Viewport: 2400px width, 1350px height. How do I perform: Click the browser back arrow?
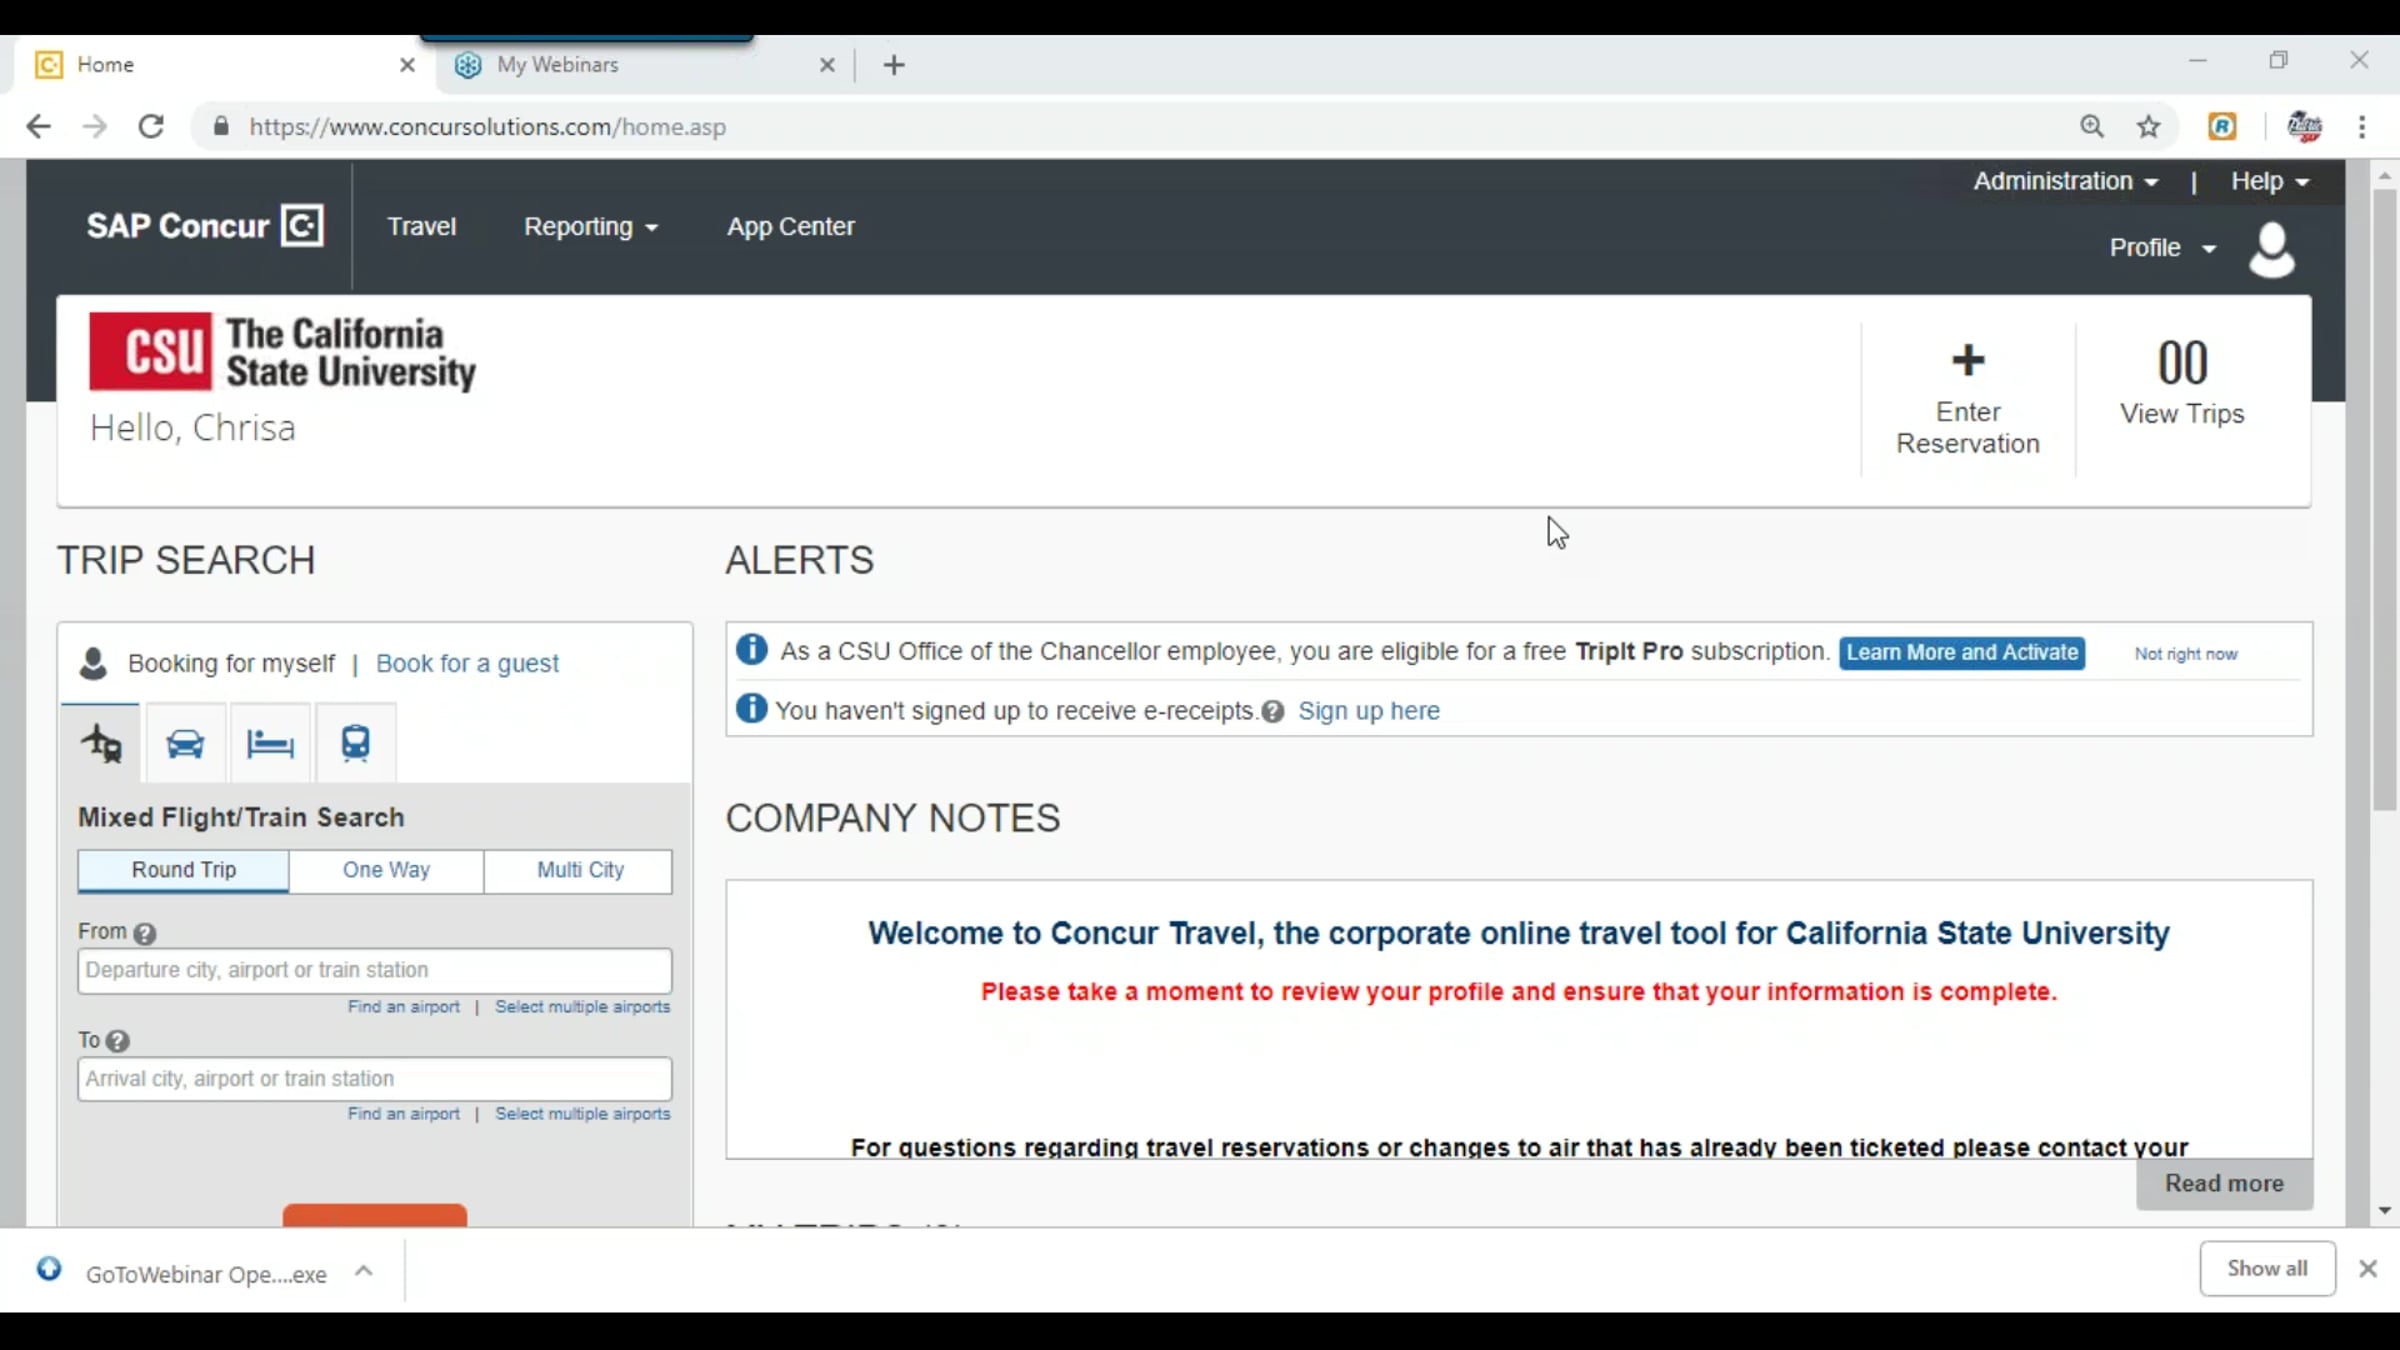click(38, 126)
